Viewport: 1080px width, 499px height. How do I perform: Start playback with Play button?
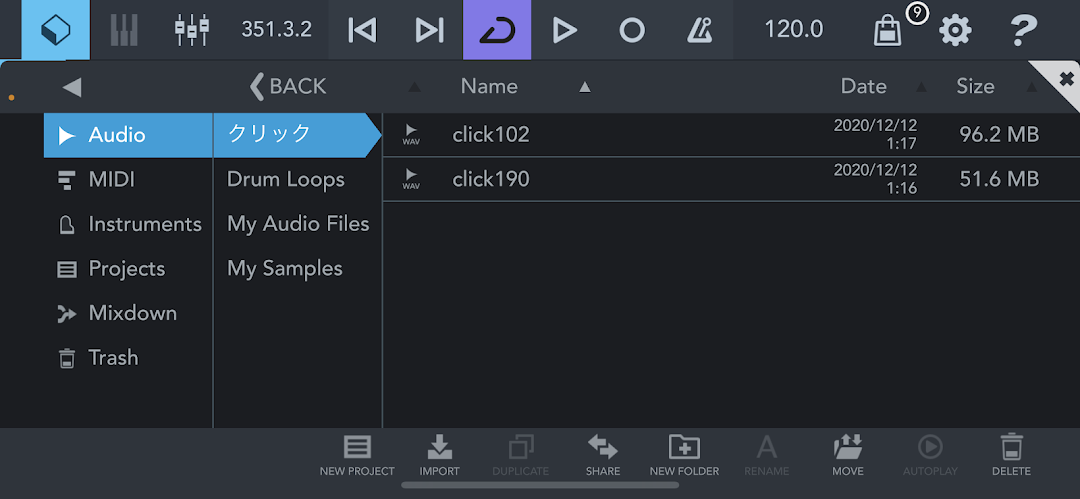(564, 30)
